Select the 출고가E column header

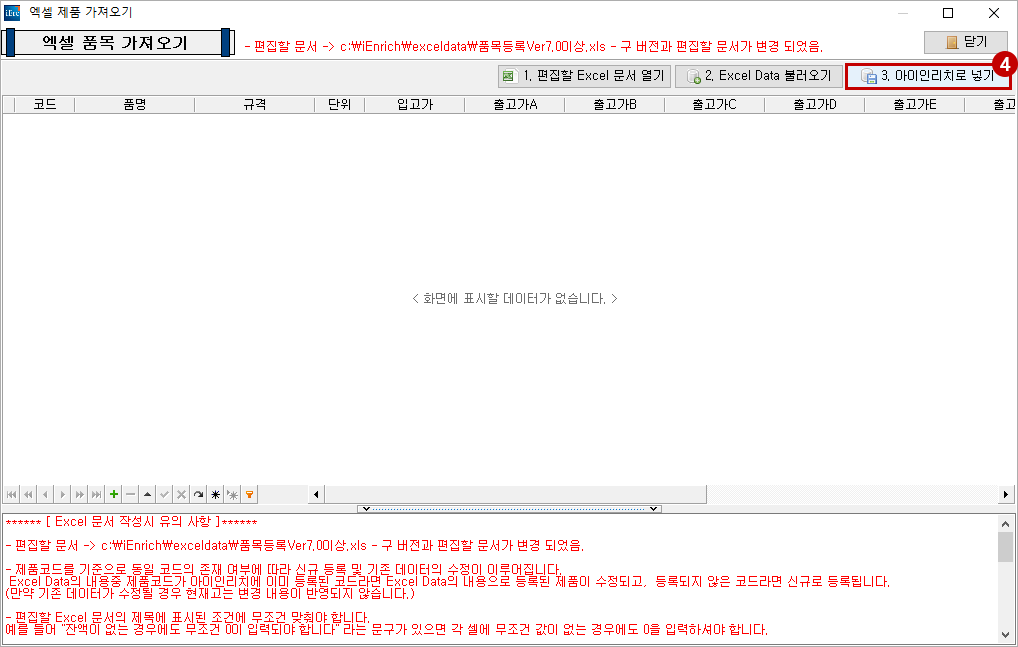tap(915, 104)
